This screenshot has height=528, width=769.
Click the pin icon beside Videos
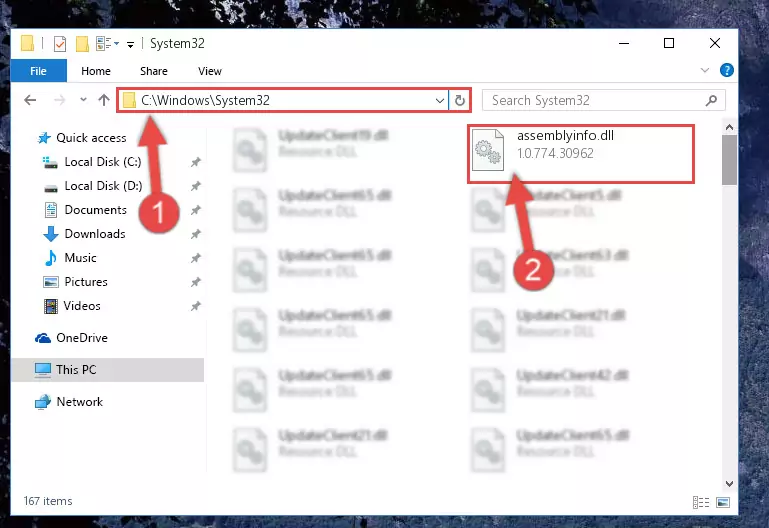(x=196, y=306)
